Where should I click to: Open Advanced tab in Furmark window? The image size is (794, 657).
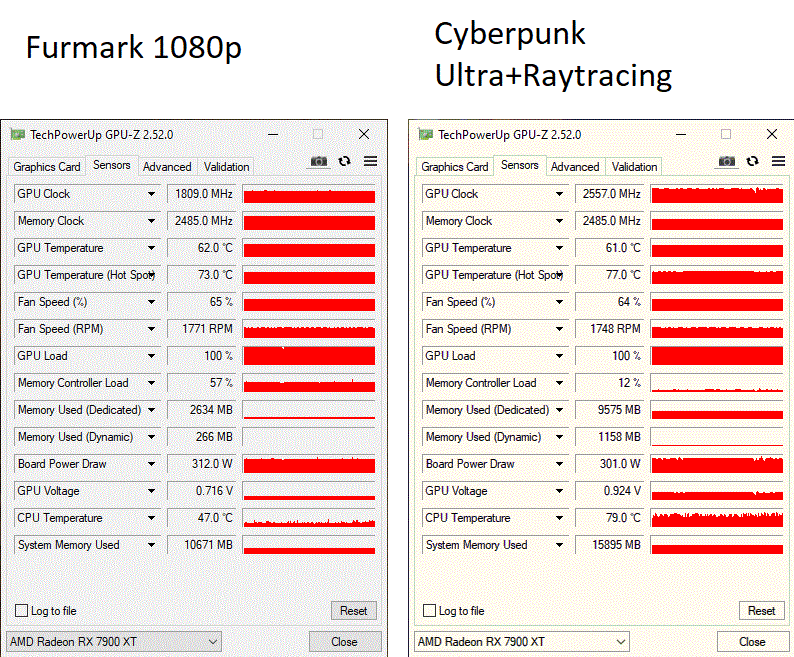point(167,167)
